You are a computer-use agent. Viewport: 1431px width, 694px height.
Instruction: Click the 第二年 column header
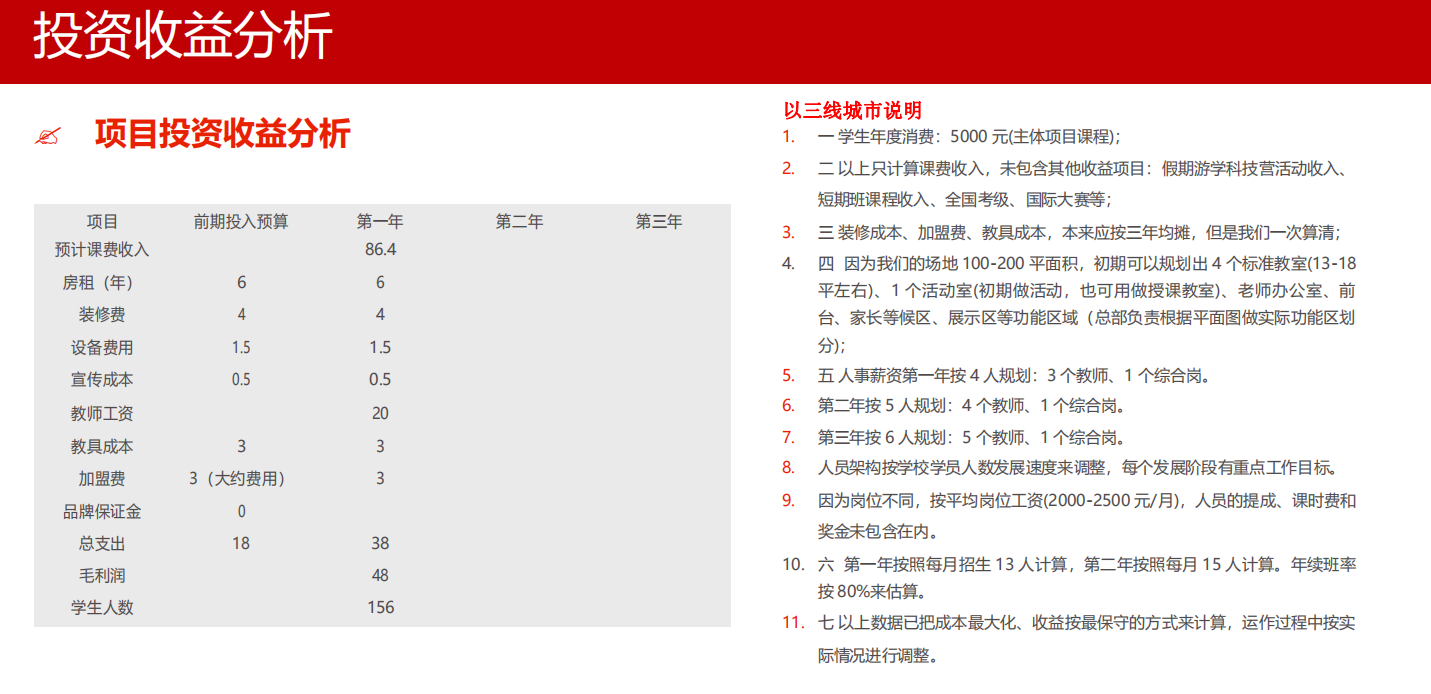(519, 222)
